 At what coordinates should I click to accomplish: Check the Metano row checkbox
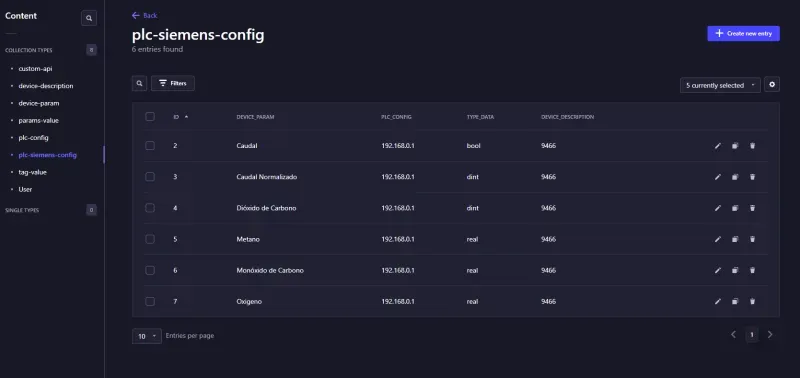pyautogui.click(x=150, y=239)
